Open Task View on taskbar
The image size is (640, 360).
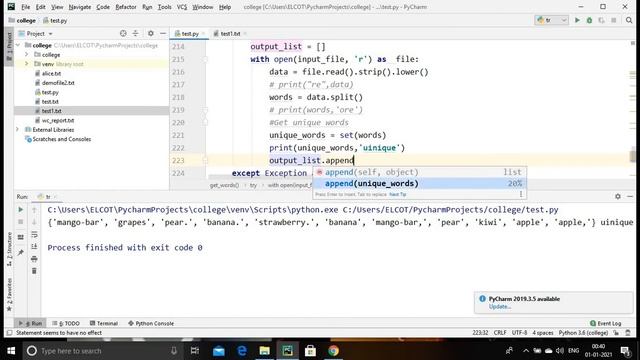point(195,351)
